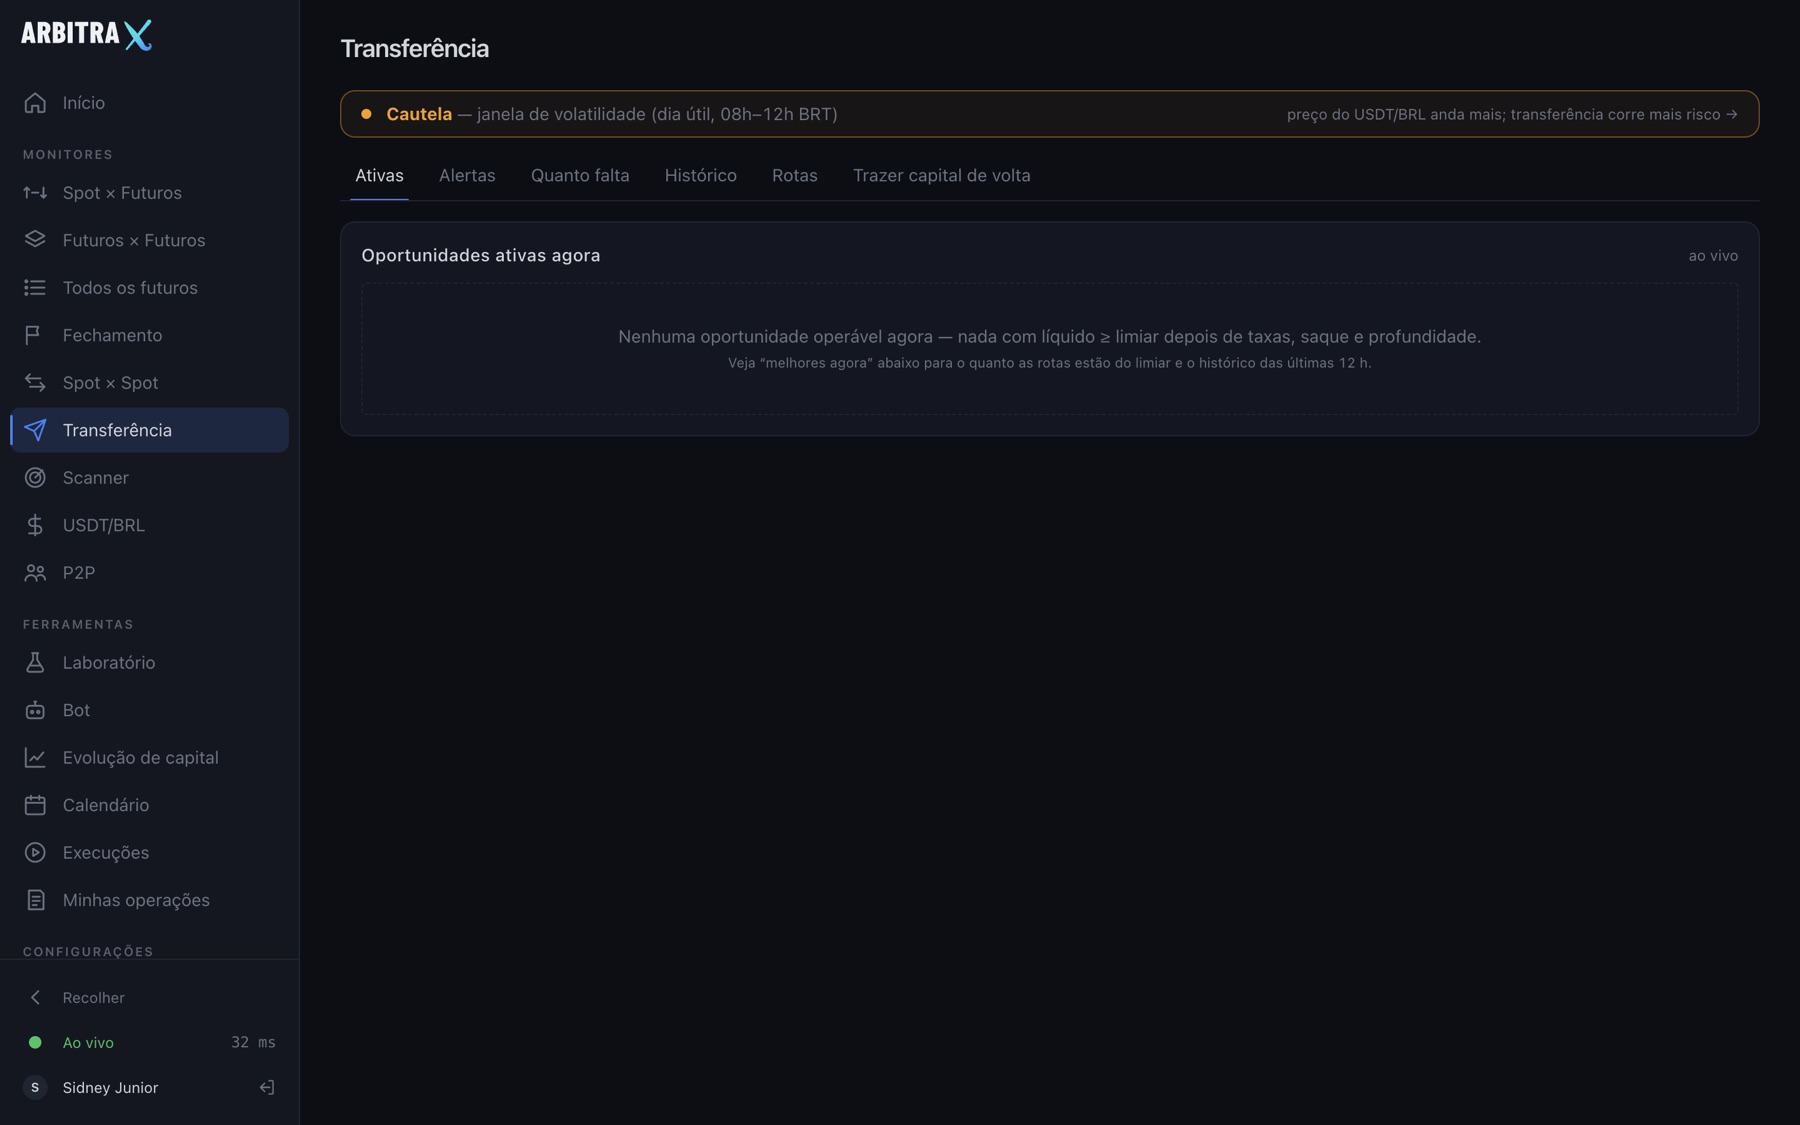Click the Cautela warning label
This screenshot has width=1800, height=1125.
[x=419, y=114]
